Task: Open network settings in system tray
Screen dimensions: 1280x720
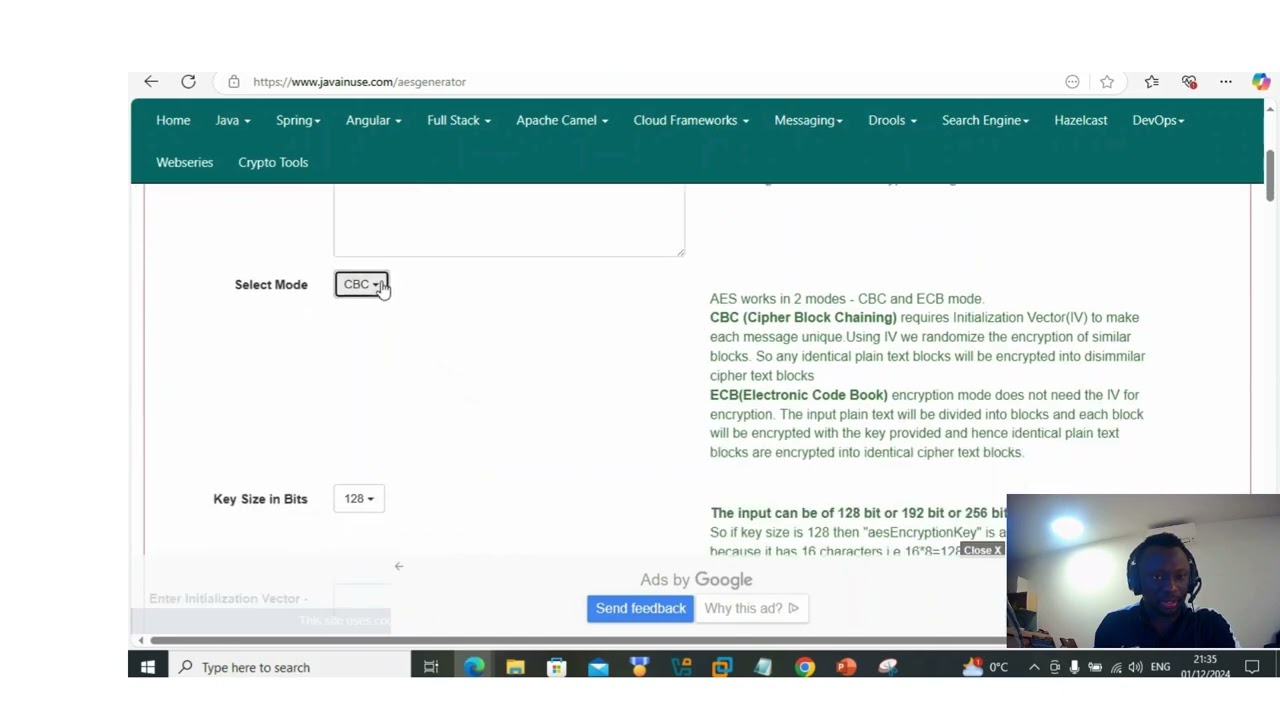Action: [1116, 667]
